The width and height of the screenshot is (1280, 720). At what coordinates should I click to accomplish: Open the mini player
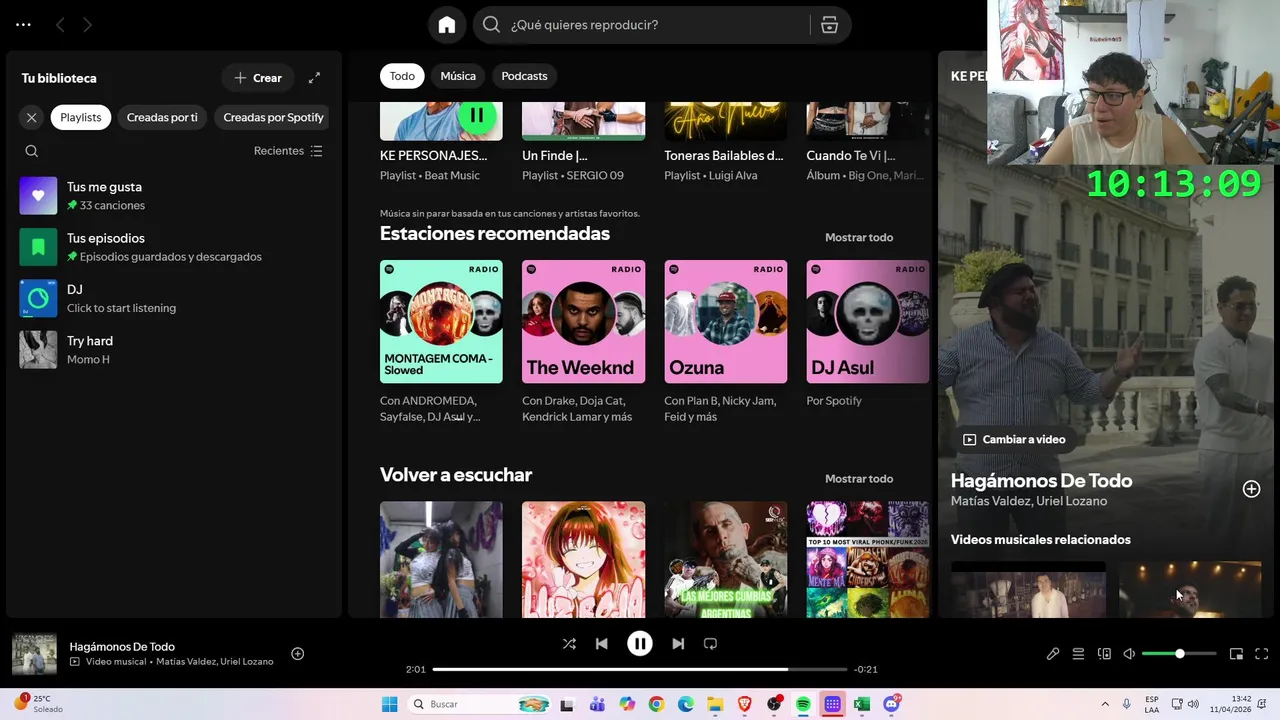(x=1236, y=654)
